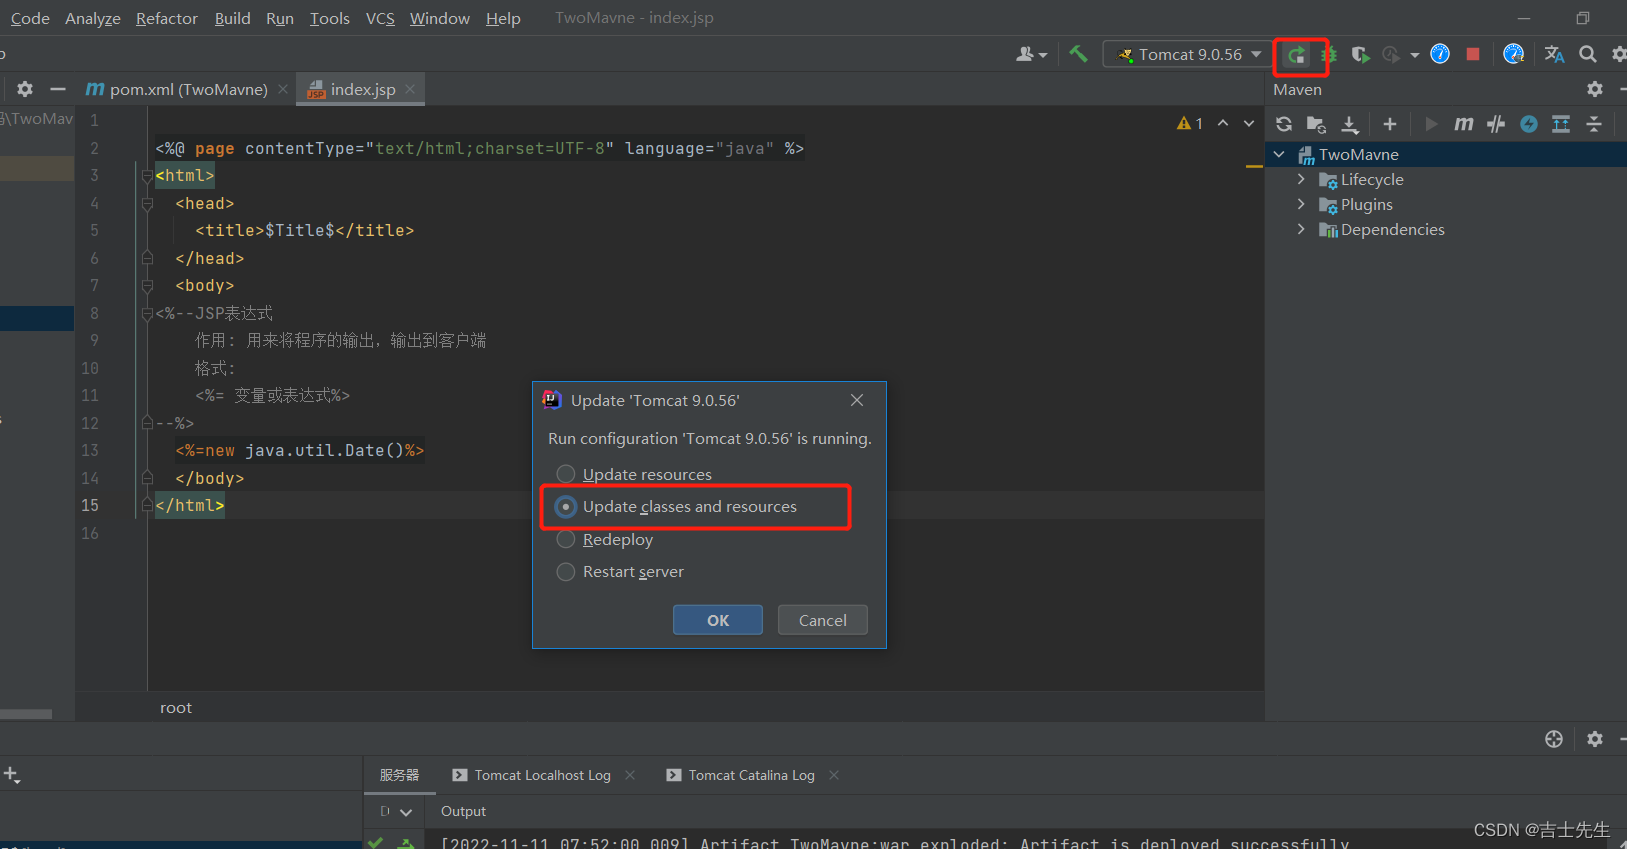Viewport: 1627px width, 849px height.
Task: Open the VCS menu
Action: 380,18
